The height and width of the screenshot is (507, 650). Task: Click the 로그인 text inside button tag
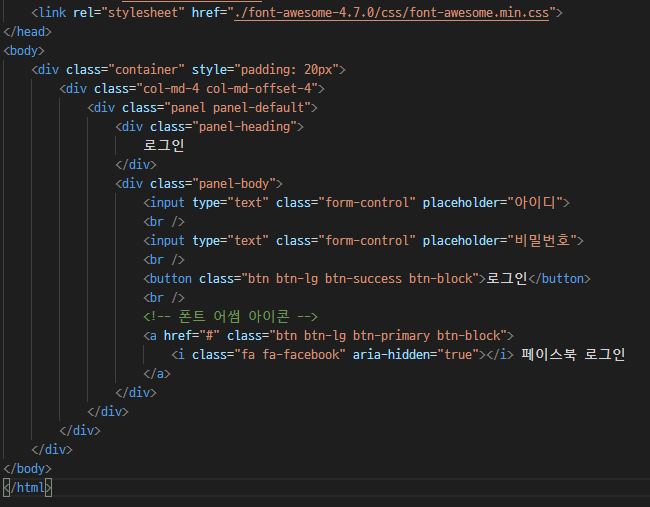click(x=507, y=279)
